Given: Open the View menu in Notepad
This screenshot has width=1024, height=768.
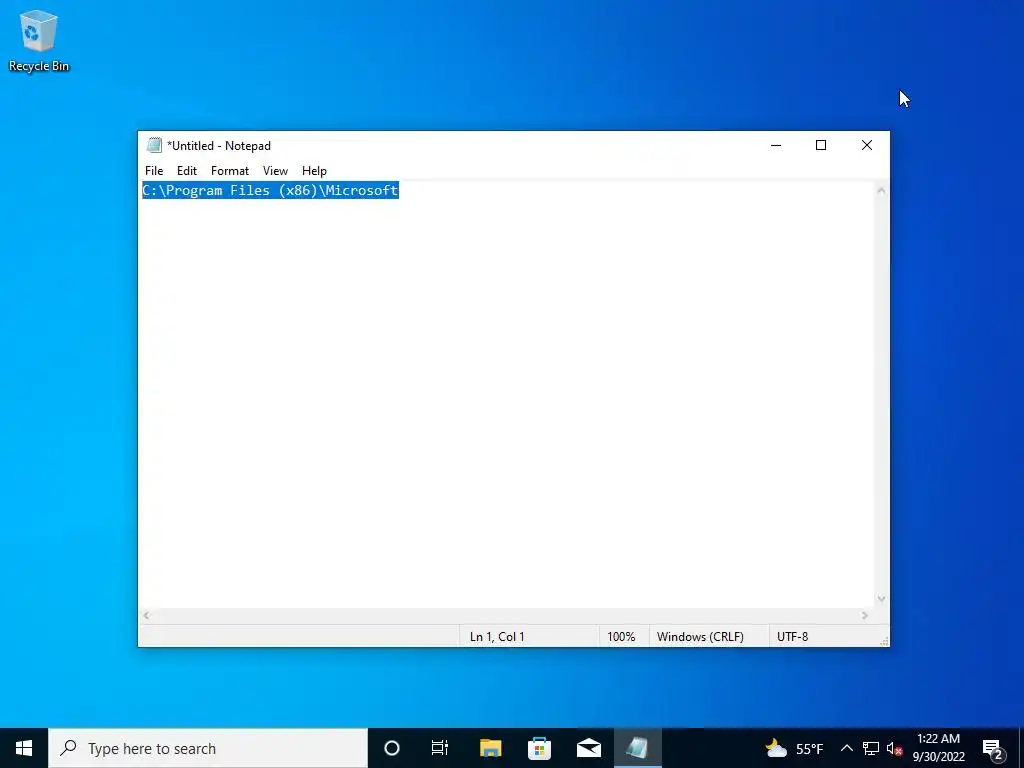Looking at the screenshot, I should [x=275, y=170].
